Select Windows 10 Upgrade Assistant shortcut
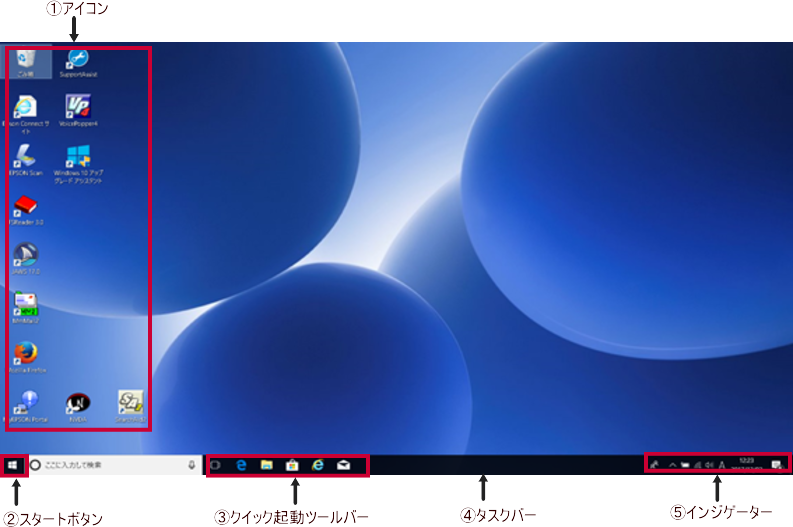The image size is (793, 527). [78, 164]
